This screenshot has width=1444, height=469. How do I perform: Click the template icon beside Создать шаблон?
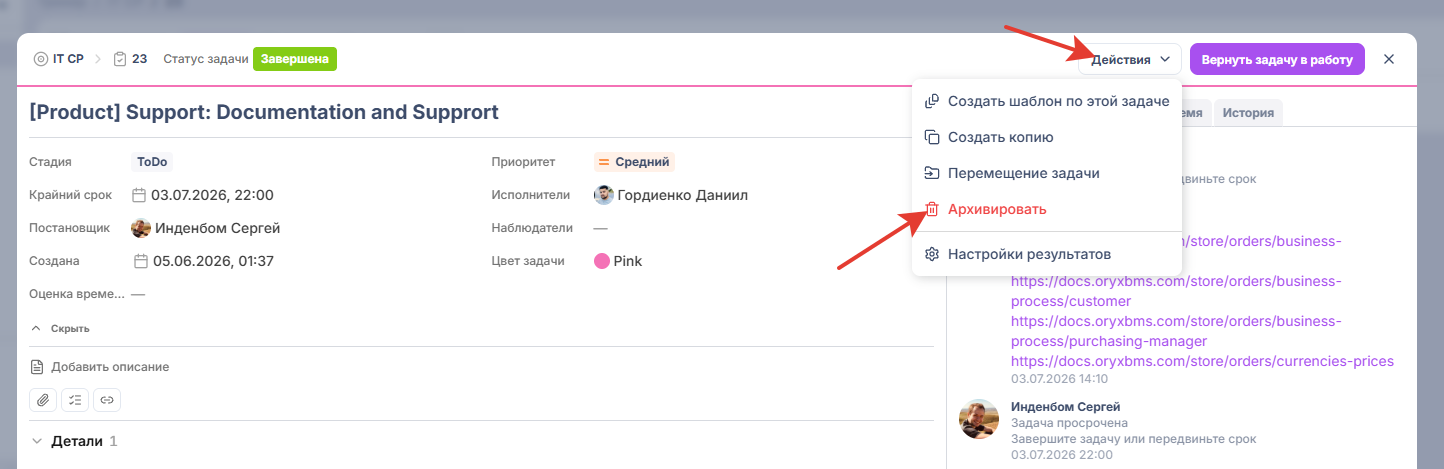pos(932,101)
